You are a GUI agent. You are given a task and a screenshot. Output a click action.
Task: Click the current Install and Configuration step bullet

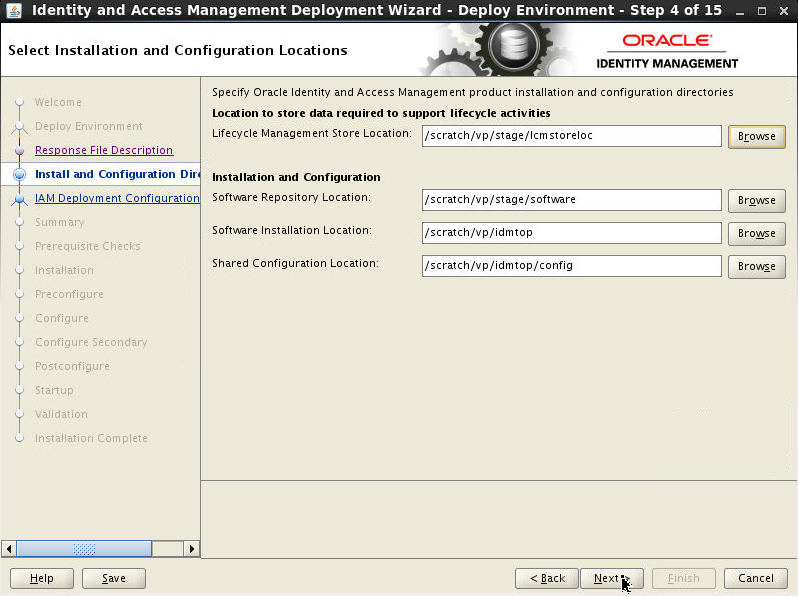pos(19,175)
